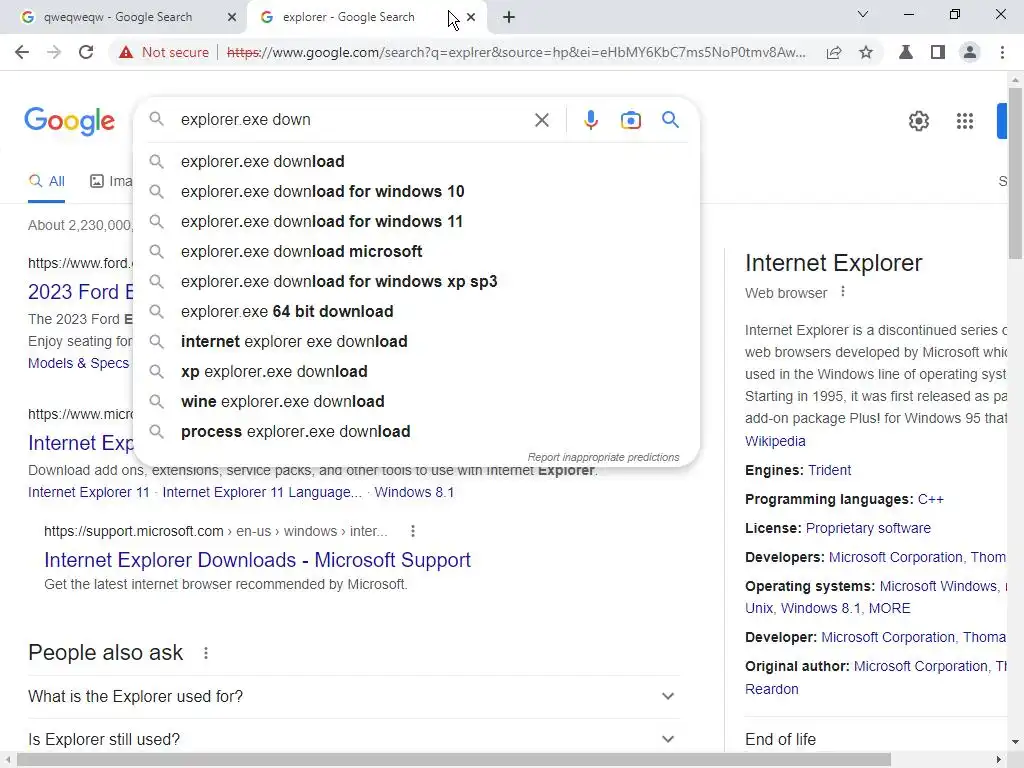
Task: Start voice search with the microphone
Action: click(x=590, y=120)
